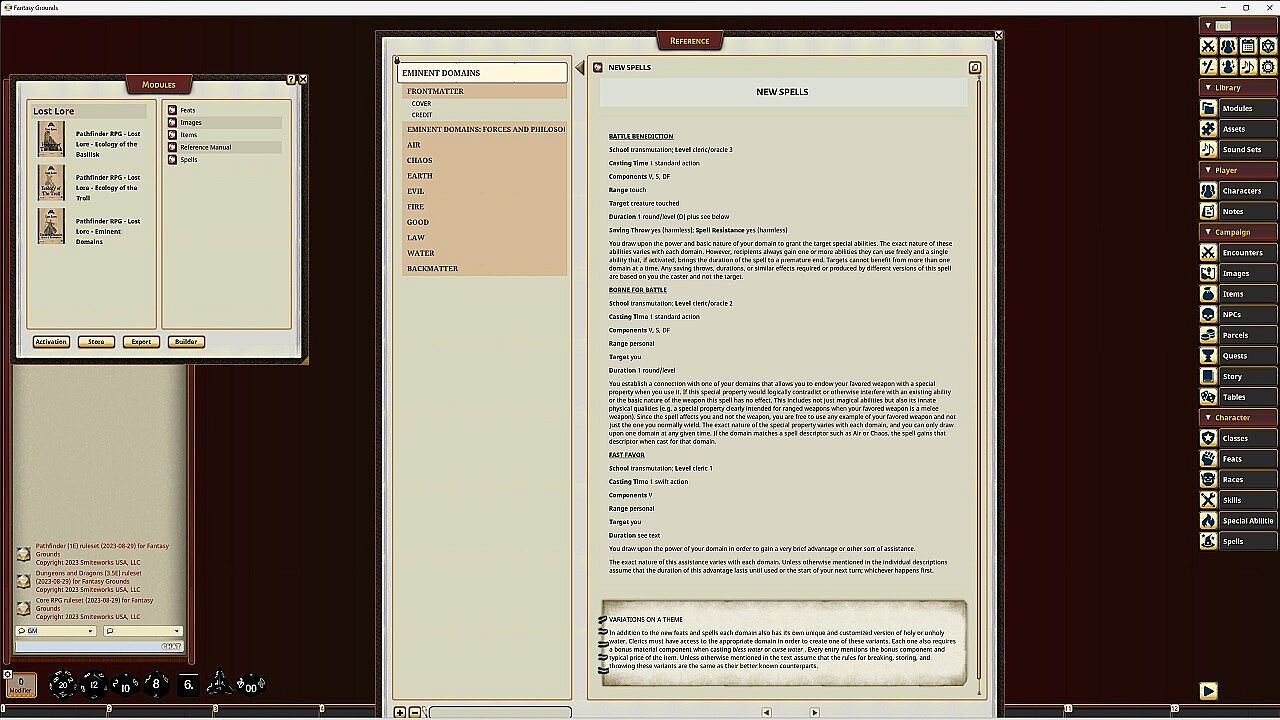The width and height of the screenshot is (1280, 720).
Task: Open the Sound Sets icon
Action: click(x=1208, y=149)
